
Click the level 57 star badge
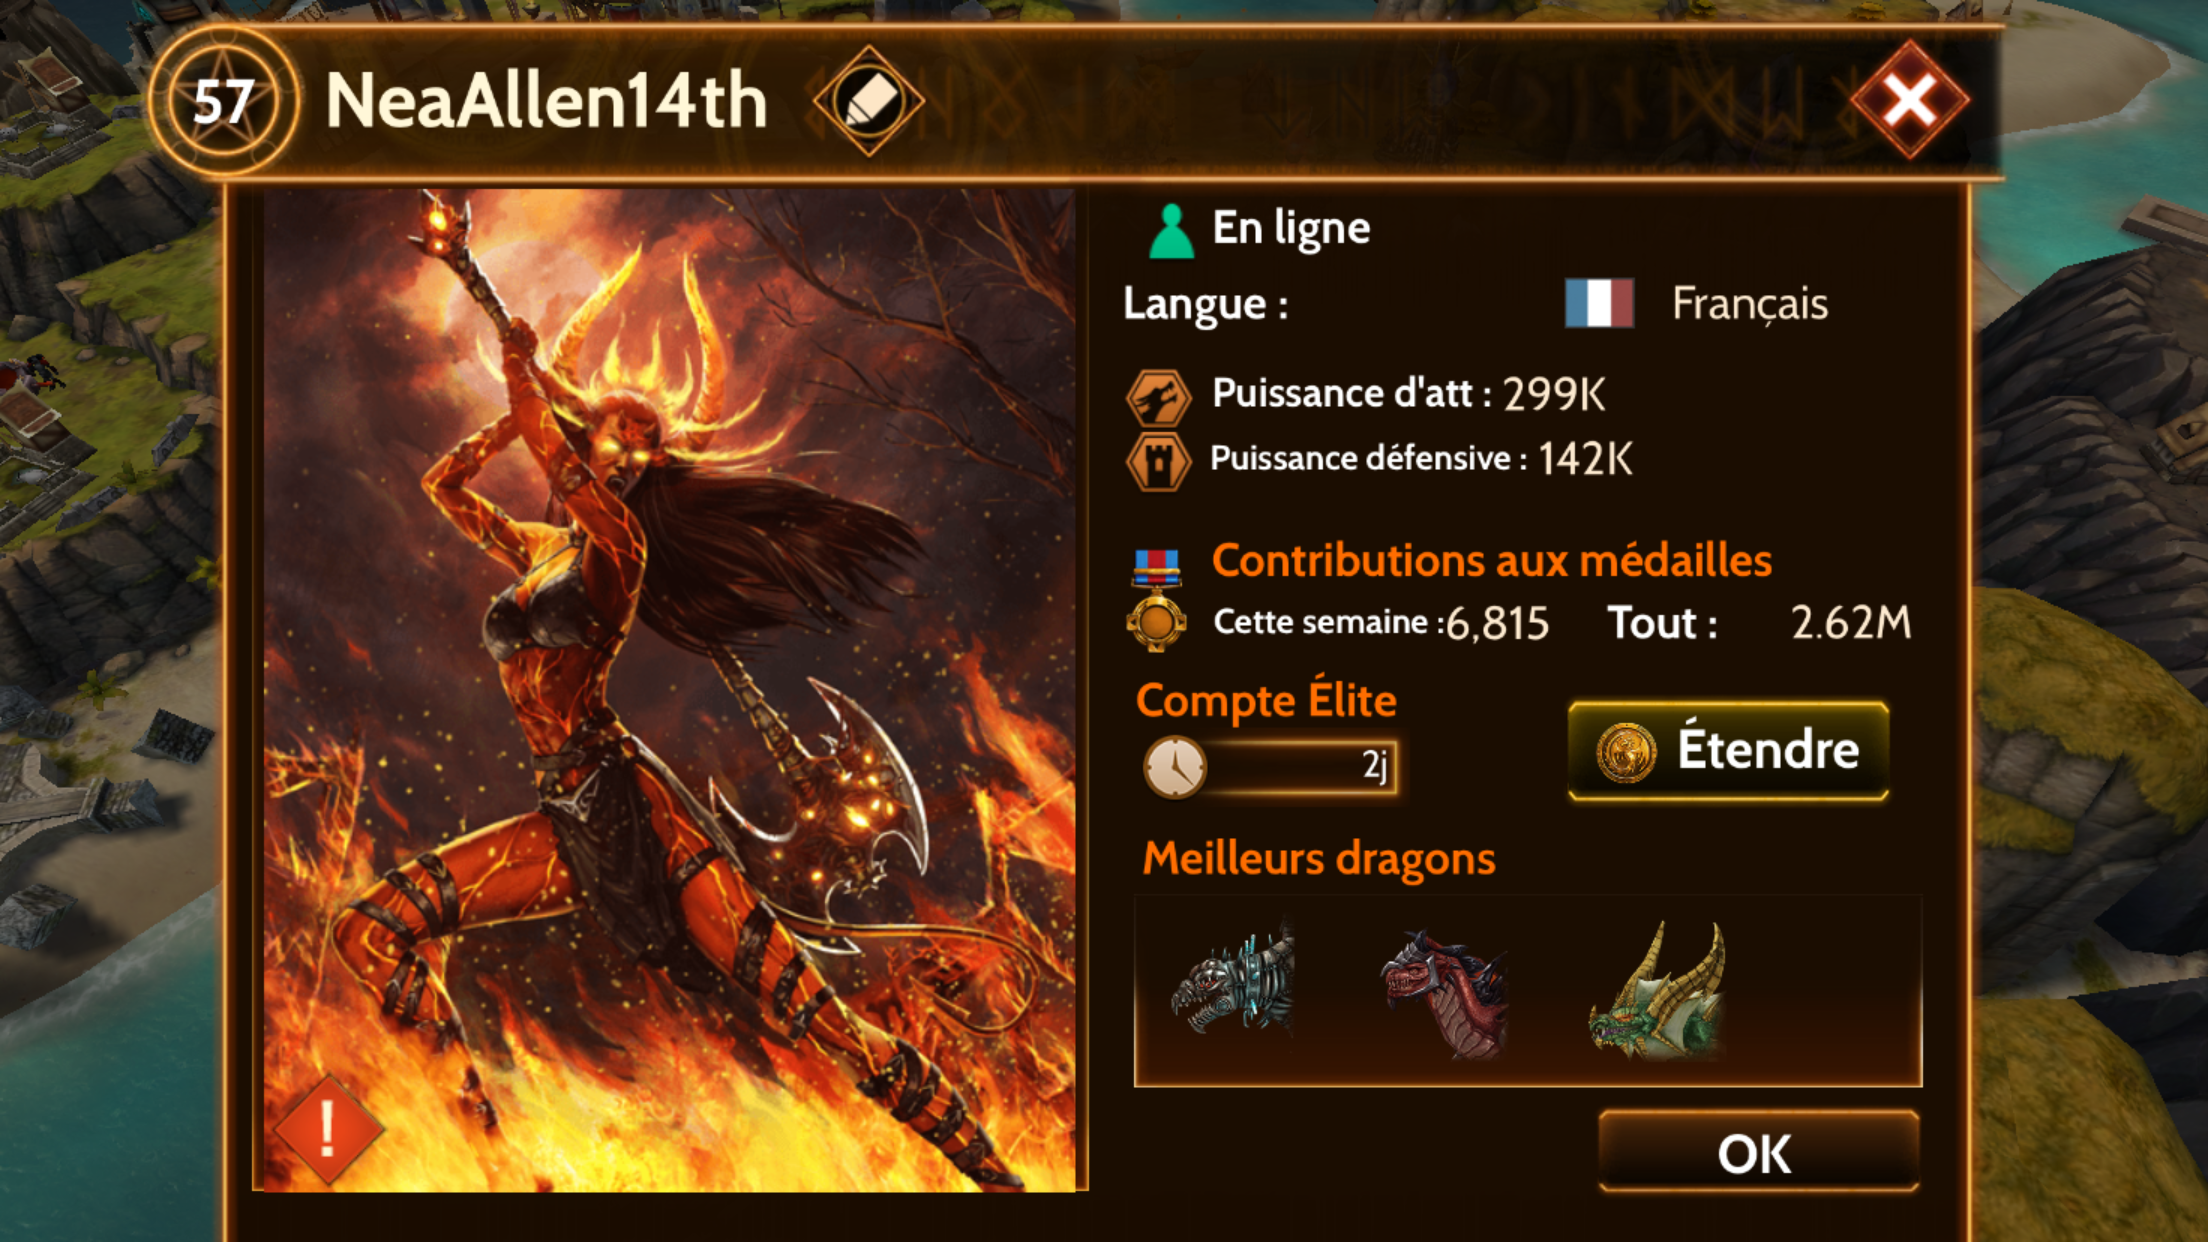(x=223, y=101)
